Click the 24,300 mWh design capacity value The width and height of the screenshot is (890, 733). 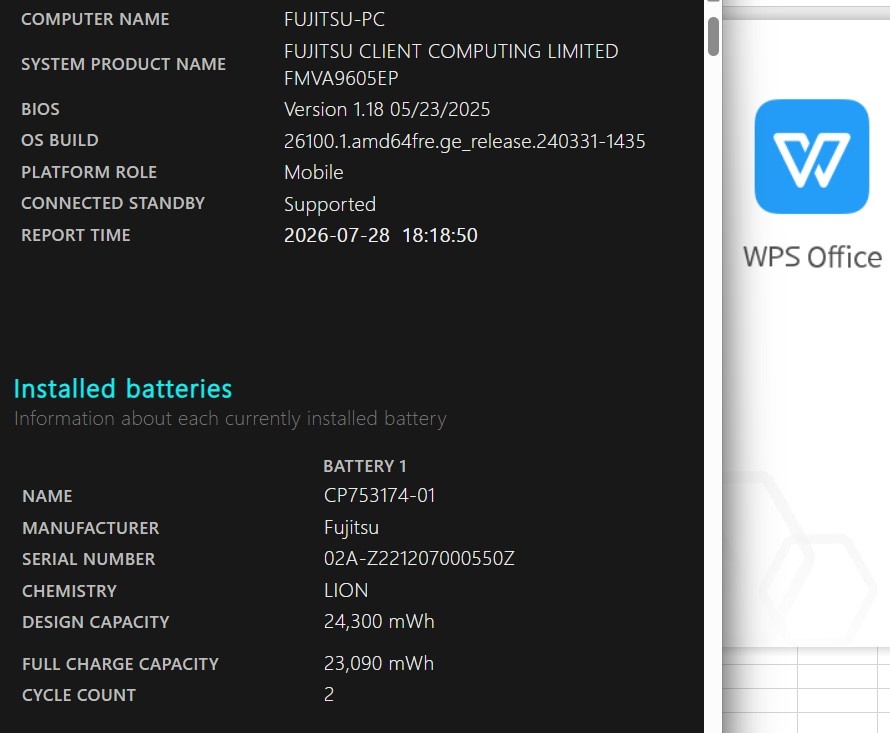[x=379, y=621]
